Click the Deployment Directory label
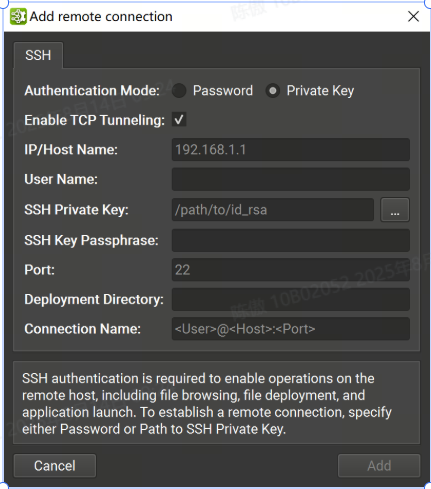Image resolution: width=431 pixels, height=489 pixels. 94,299
